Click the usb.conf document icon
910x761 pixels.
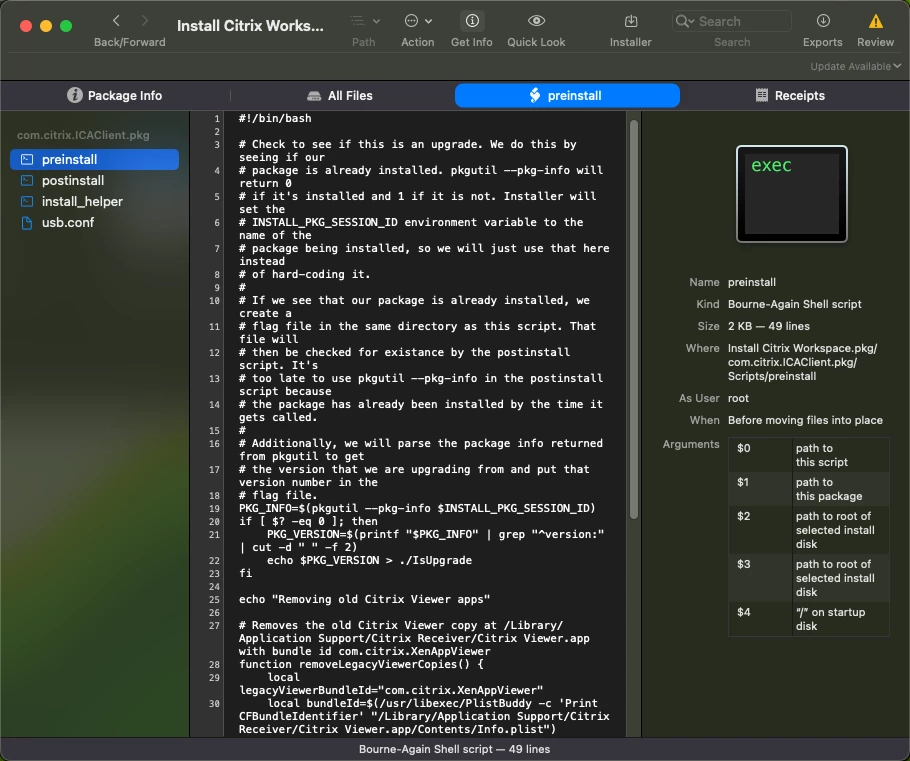(x=27, y=222)
